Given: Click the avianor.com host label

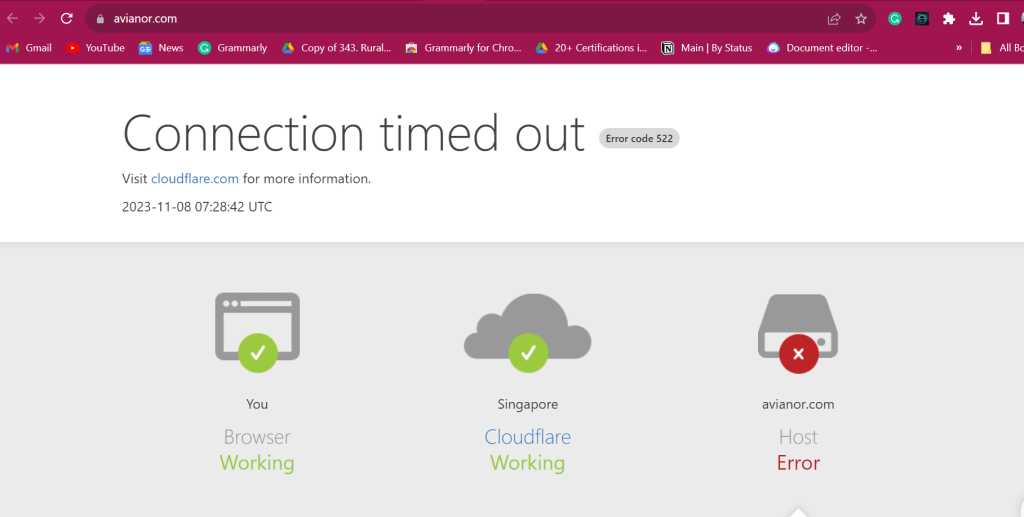Looking at the screenshot, I should [x=798, y=404].
